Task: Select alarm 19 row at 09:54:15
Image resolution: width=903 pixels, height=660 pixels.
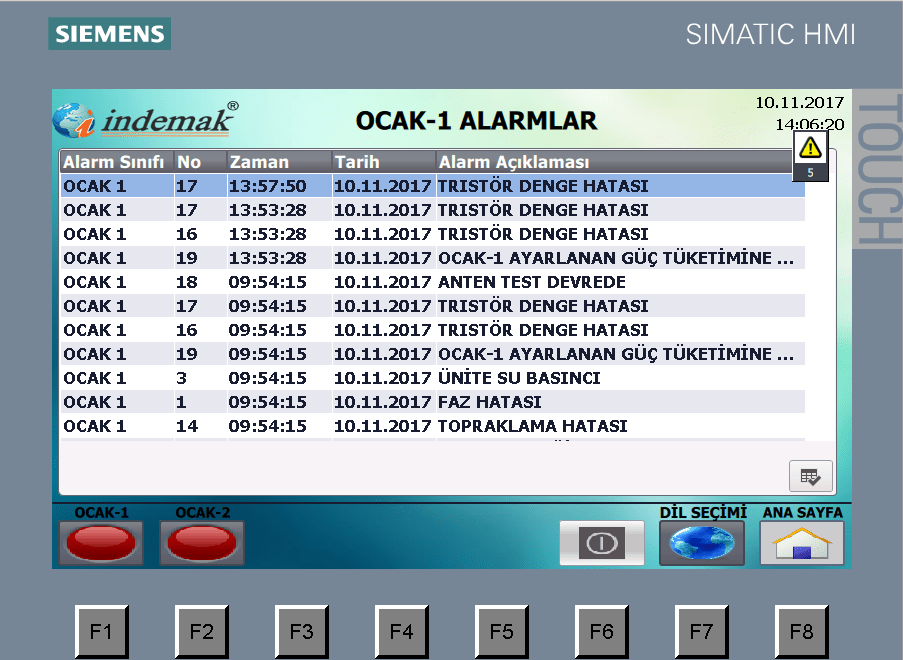Action: pyautogui.click(x=432, y=354)
